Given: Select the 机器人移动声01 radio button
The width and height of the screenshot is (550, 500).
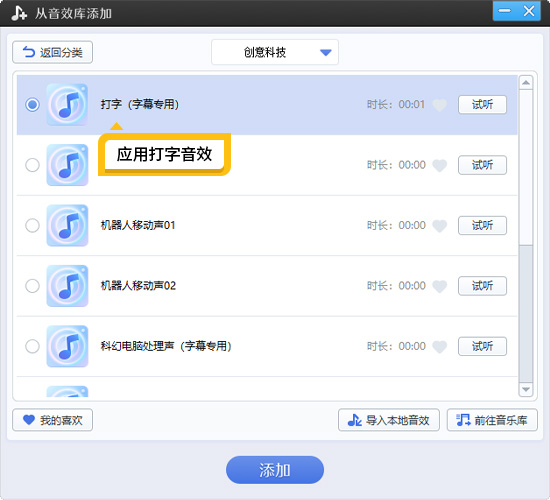Looking at the screenshot, I should click(x=32, y=225).
